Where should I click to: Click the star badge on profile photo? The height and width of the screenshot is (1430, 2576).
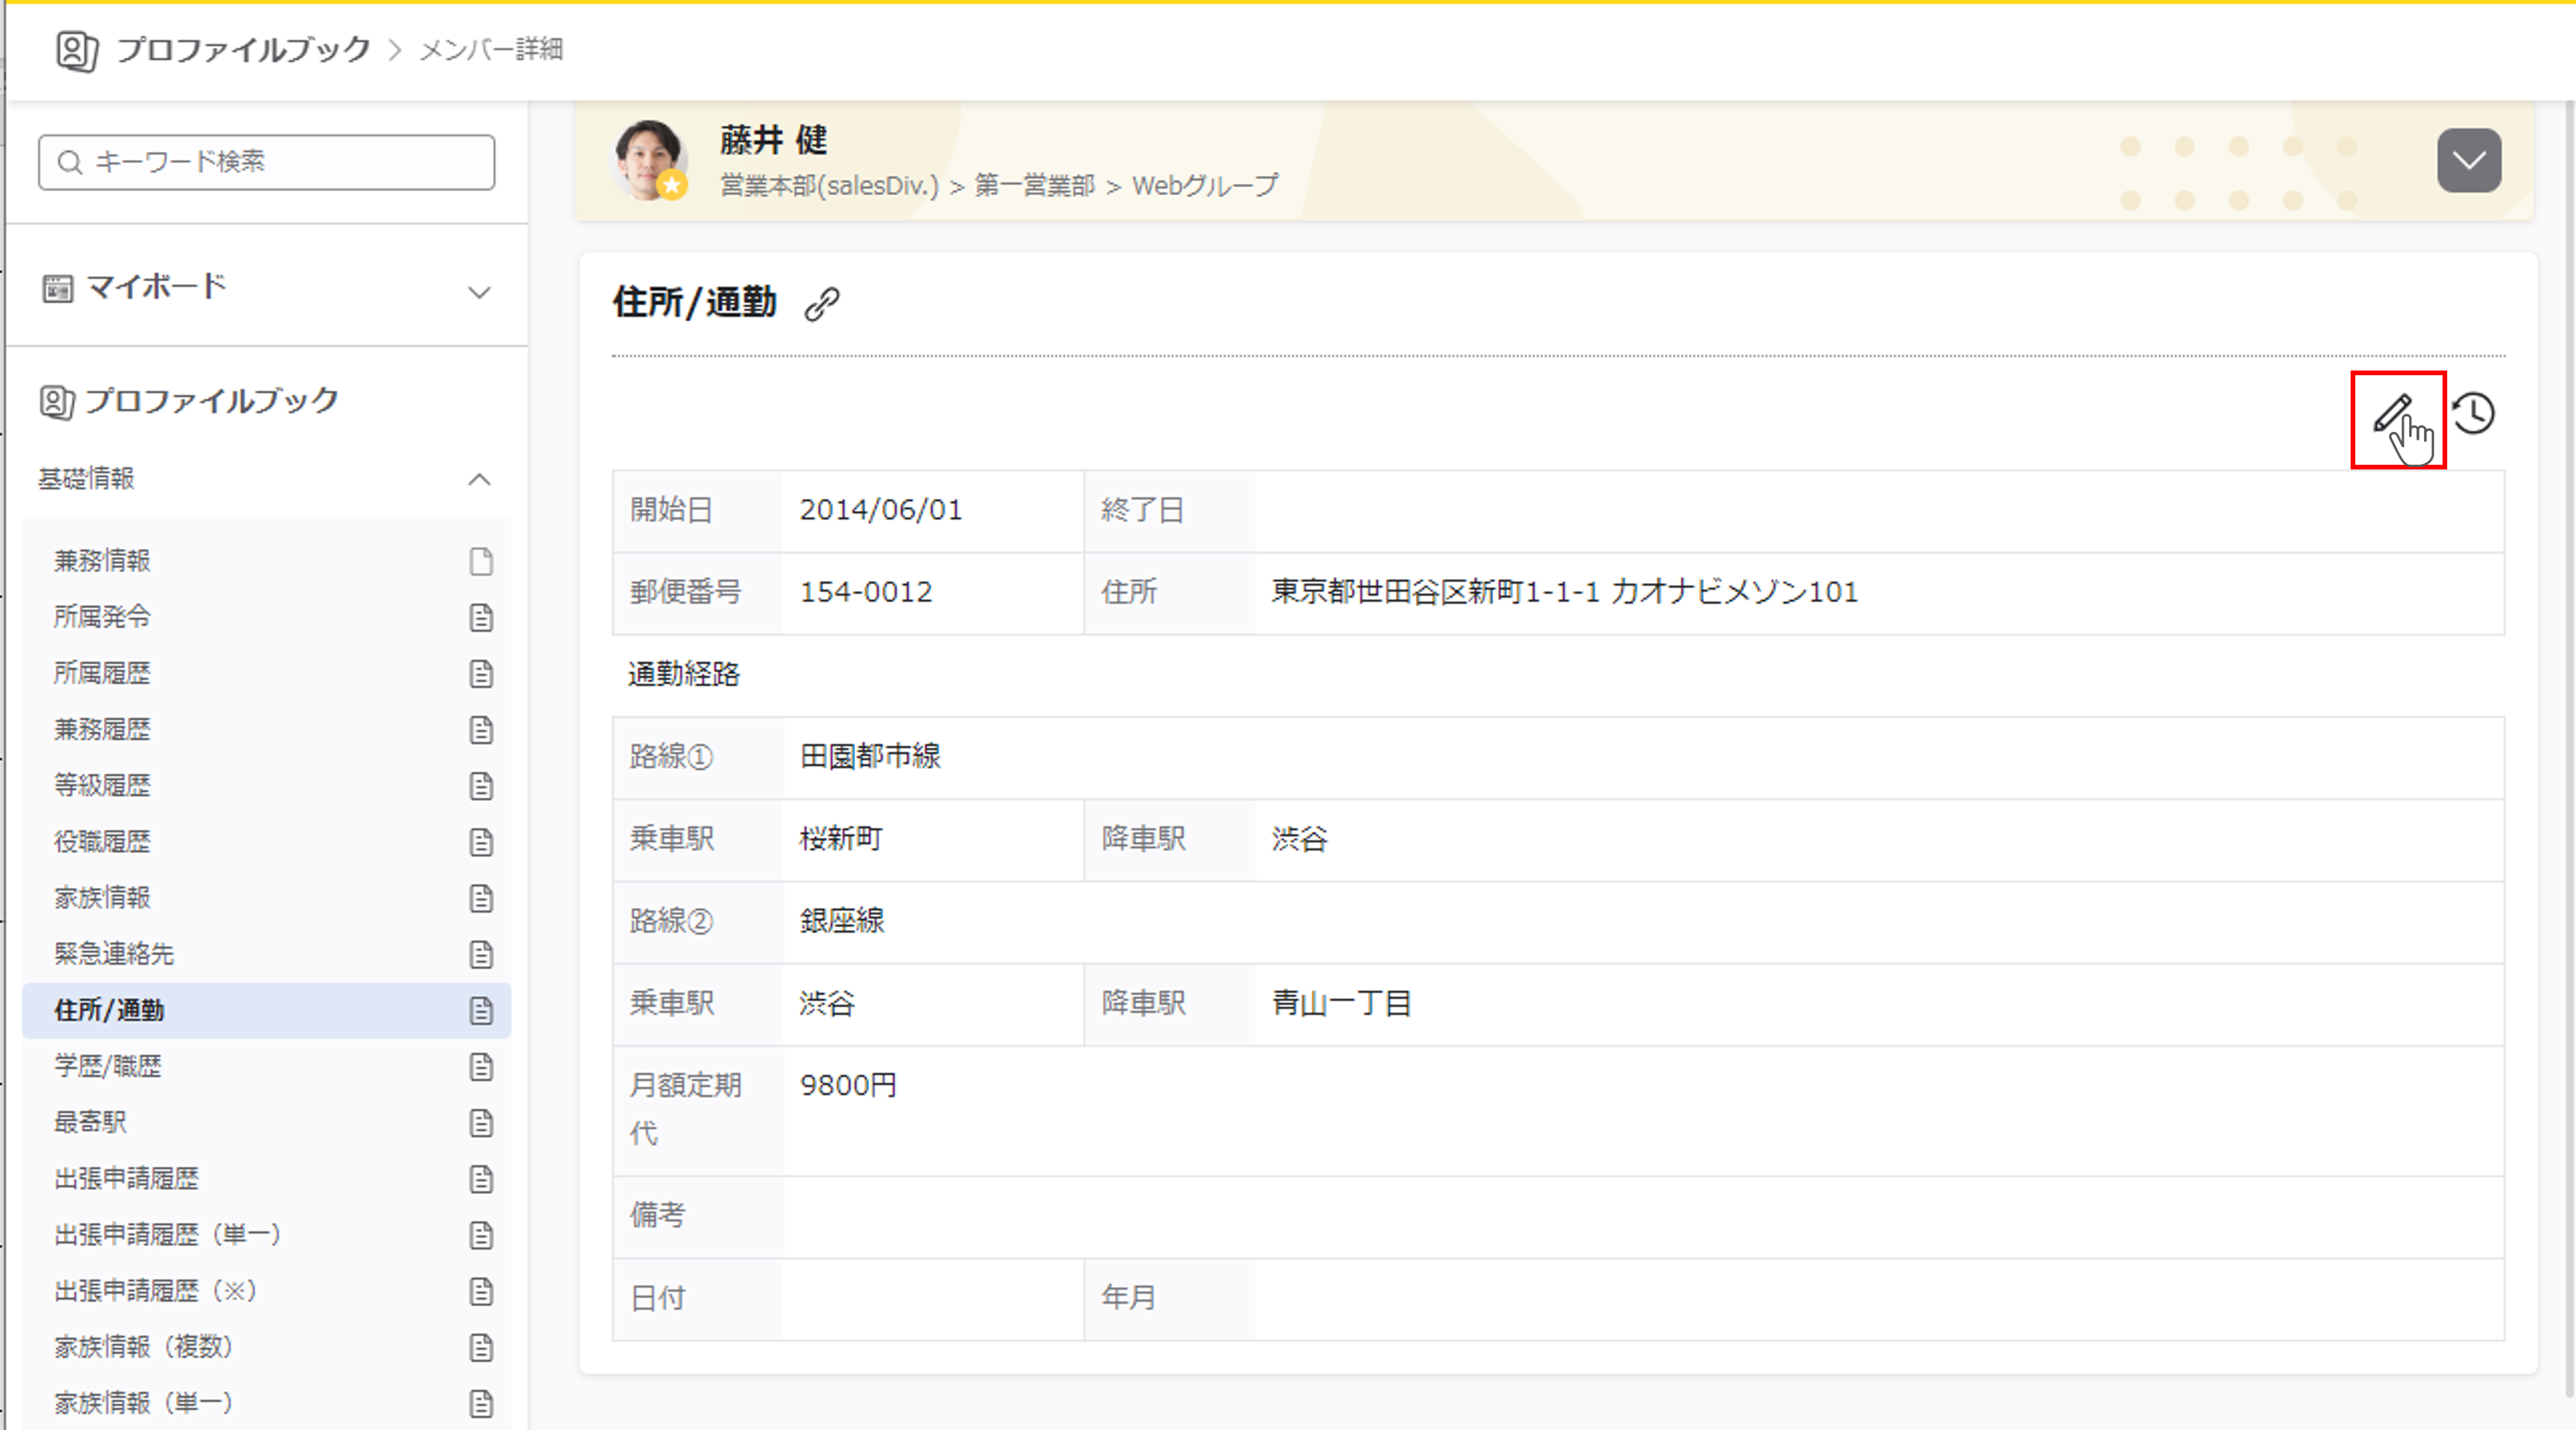point(673,185)
